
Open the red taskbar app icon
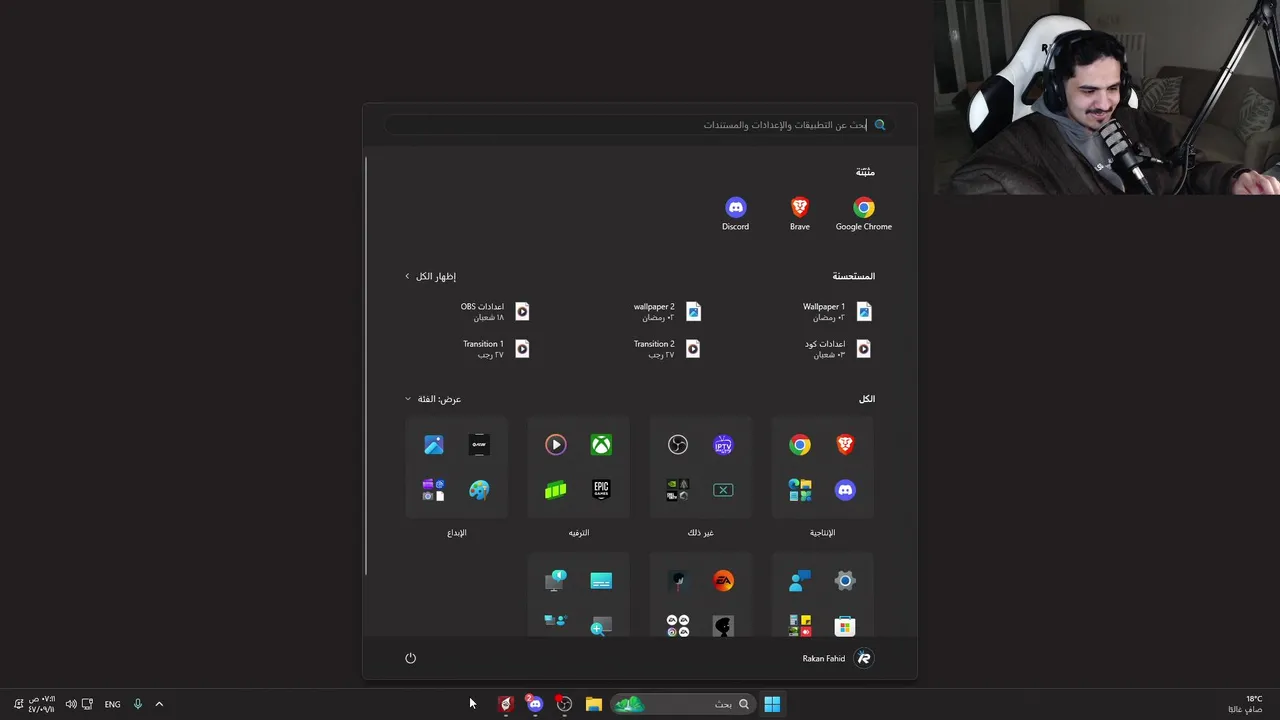[506, 704]
